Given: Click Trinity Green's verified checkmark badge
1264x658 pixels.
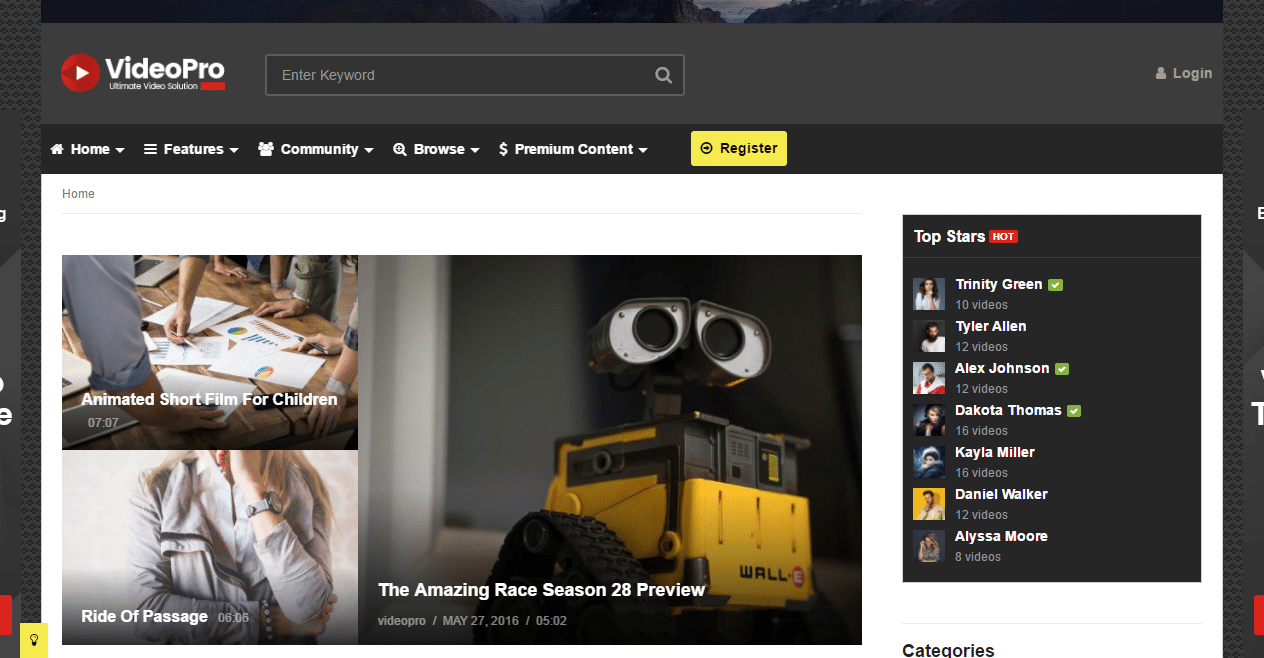Looking at the screenshot, I should 1055,285.
